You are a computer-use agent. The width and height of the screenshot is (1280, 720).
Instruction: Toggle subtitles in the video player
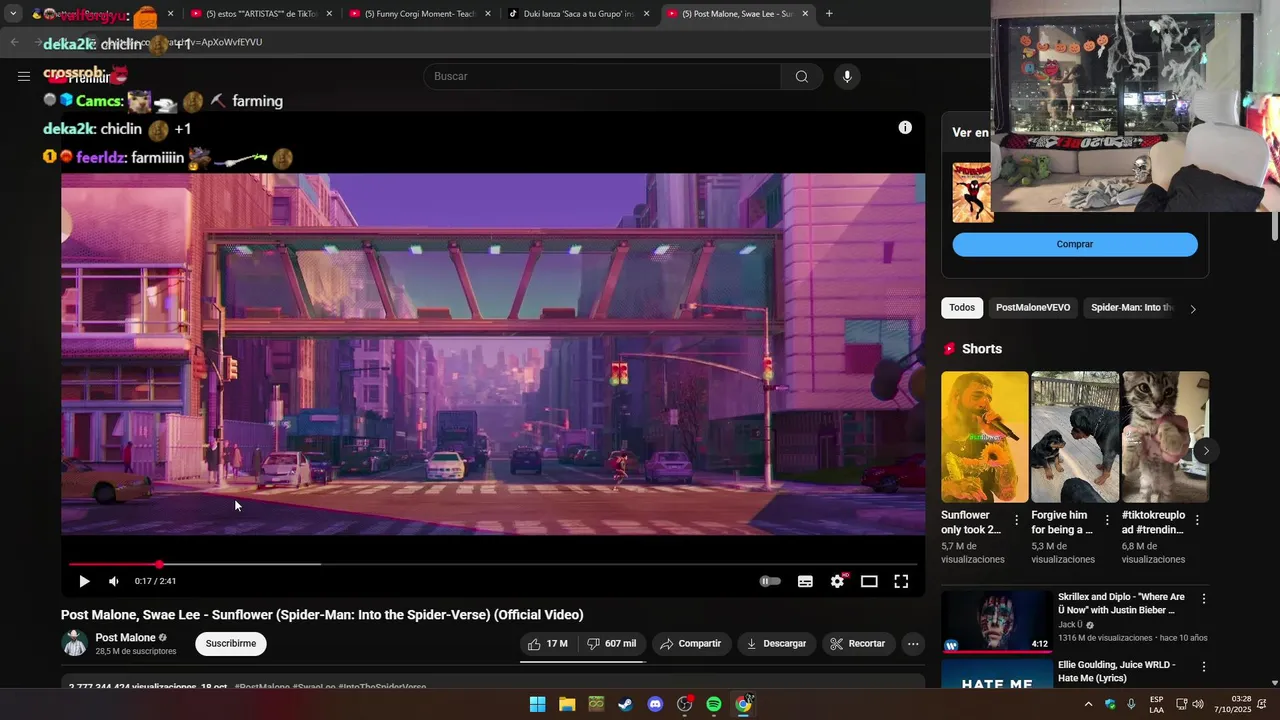click(805, 581)
